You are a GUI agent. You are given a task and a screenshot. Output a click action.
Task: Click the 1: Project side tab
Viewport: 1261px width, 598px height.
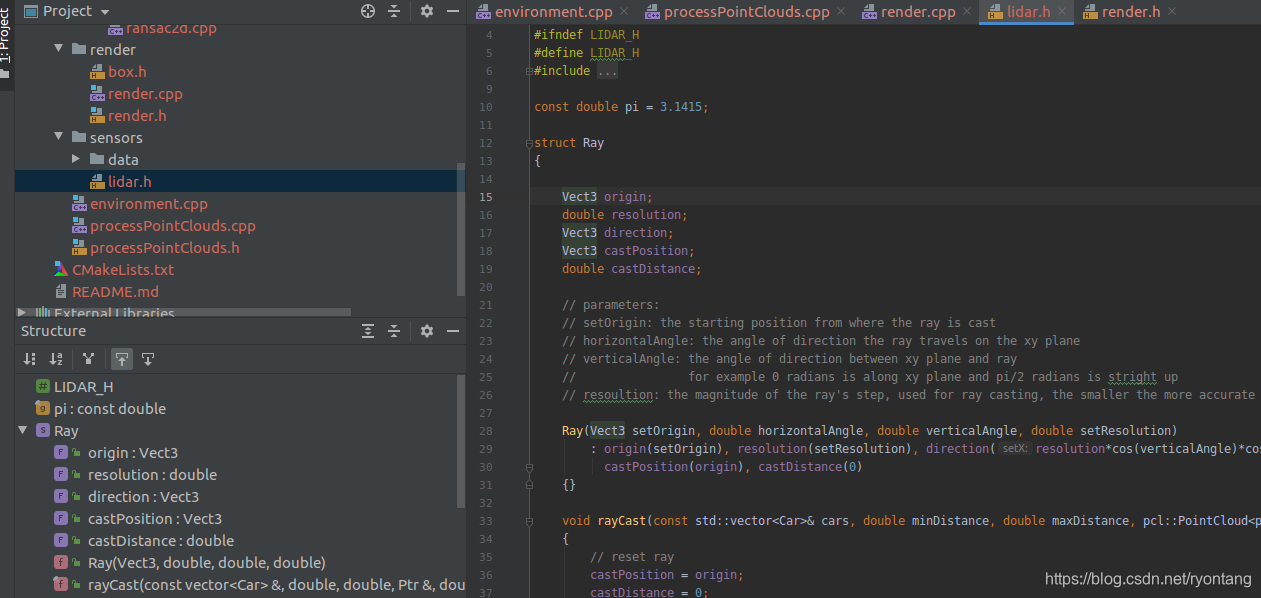[x=6, y=45]
